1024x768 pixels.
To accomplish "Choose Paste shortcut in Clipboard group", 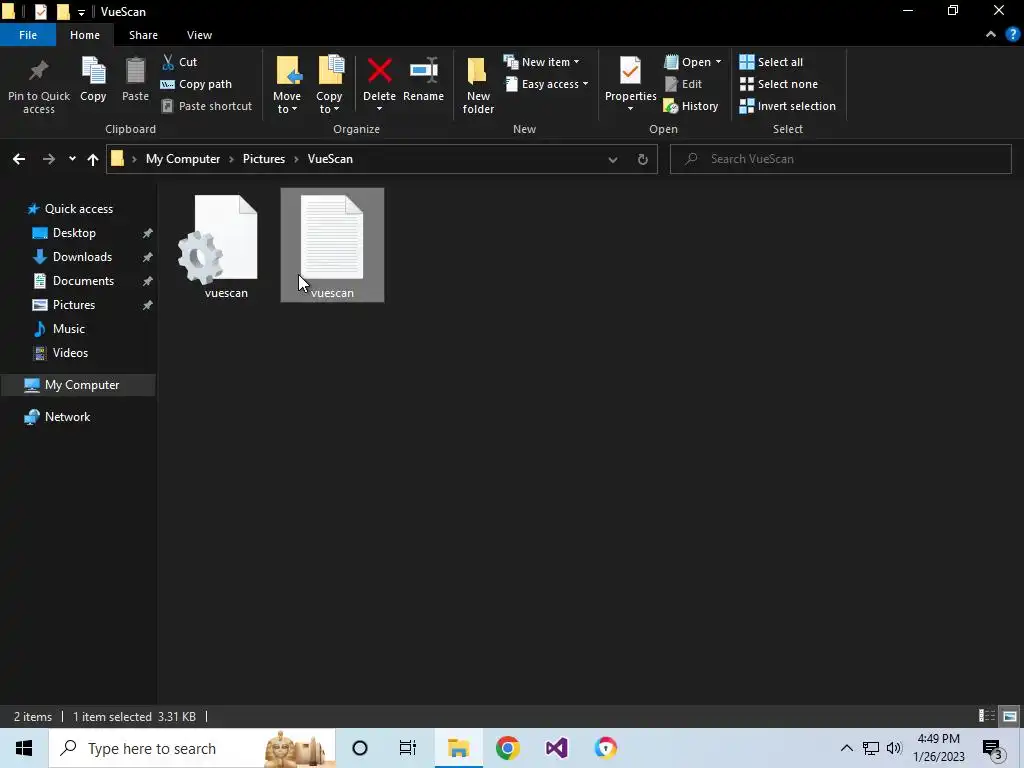I will [206, 106].
